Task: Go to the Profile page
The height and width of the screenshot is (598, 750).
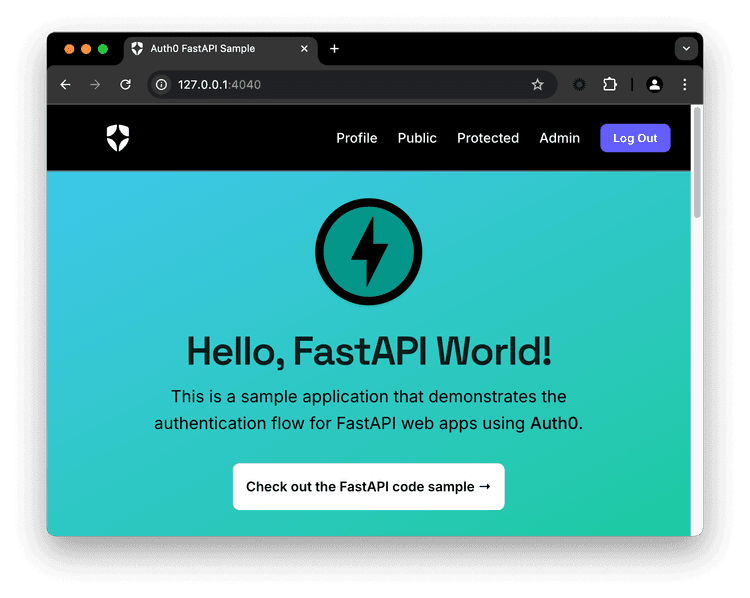Action: (x=357, y=138)
